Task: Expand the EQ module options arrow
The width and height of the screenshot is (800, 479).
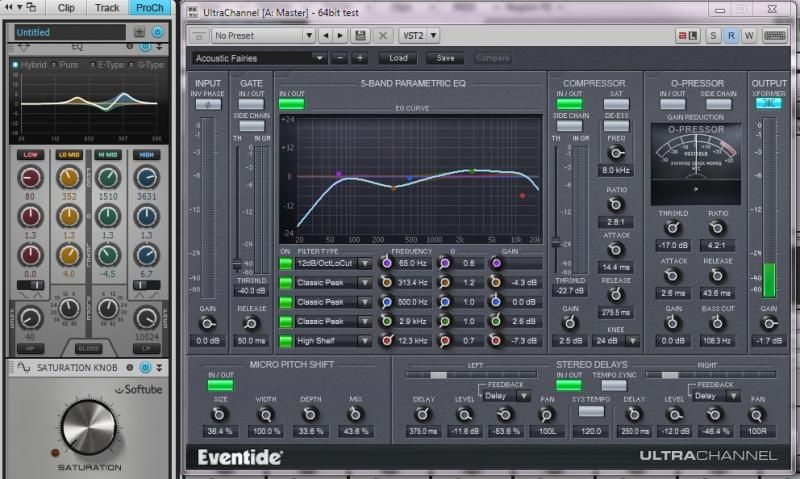Action: [x=160, y=46]
